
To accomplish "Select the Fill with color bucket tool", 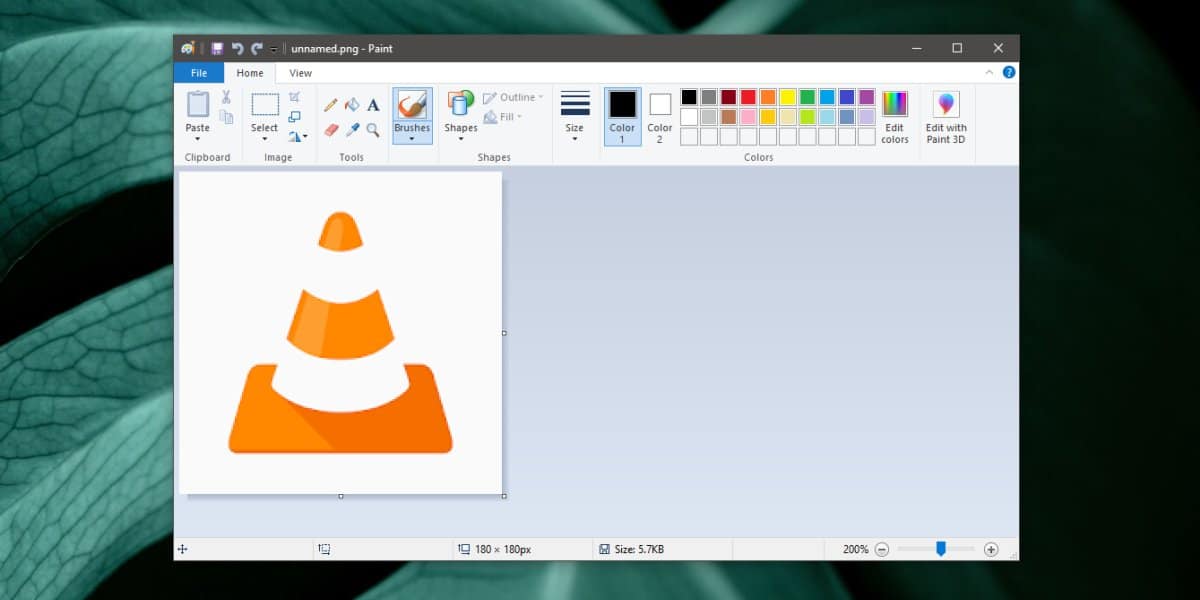I will click(x=352, y=105).
